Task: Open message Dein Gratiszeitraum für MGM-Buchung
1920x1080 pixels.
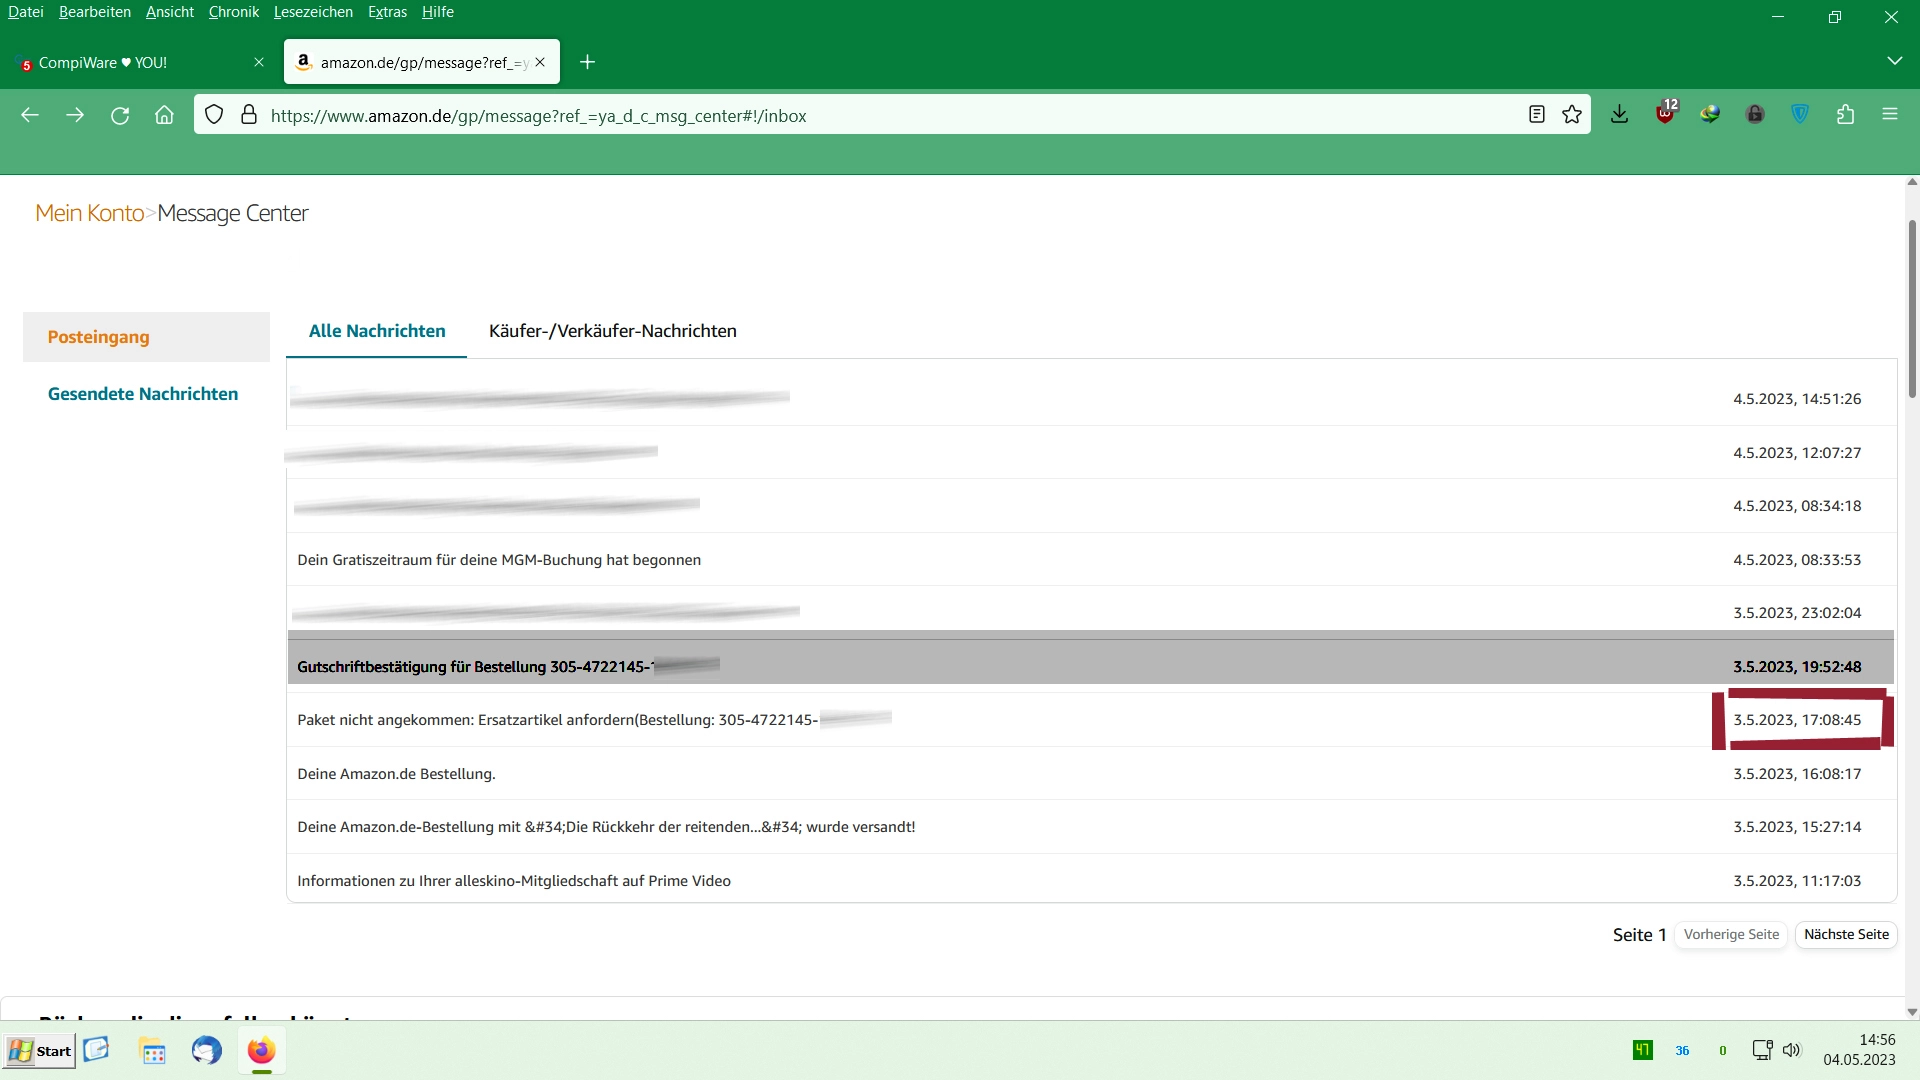Action: click(1091, 560)
